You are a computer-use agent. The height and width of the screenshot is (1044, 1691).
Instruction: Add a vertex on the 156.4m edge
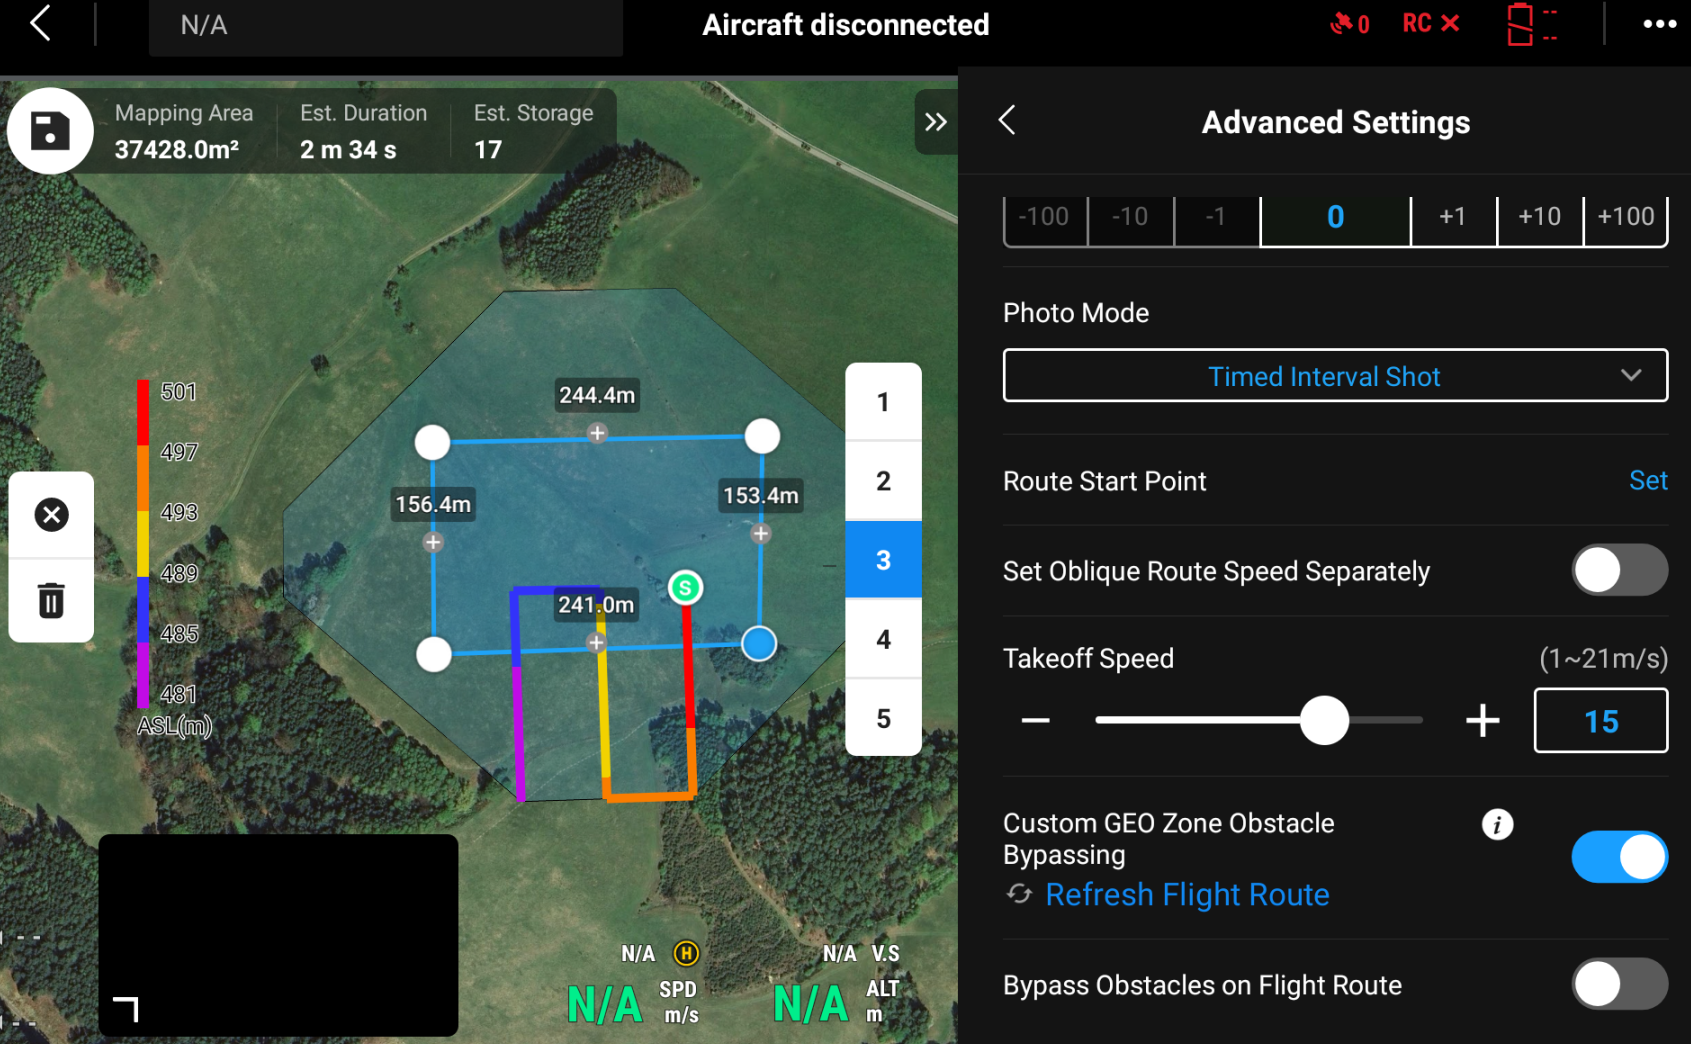(x=433, y=542)
